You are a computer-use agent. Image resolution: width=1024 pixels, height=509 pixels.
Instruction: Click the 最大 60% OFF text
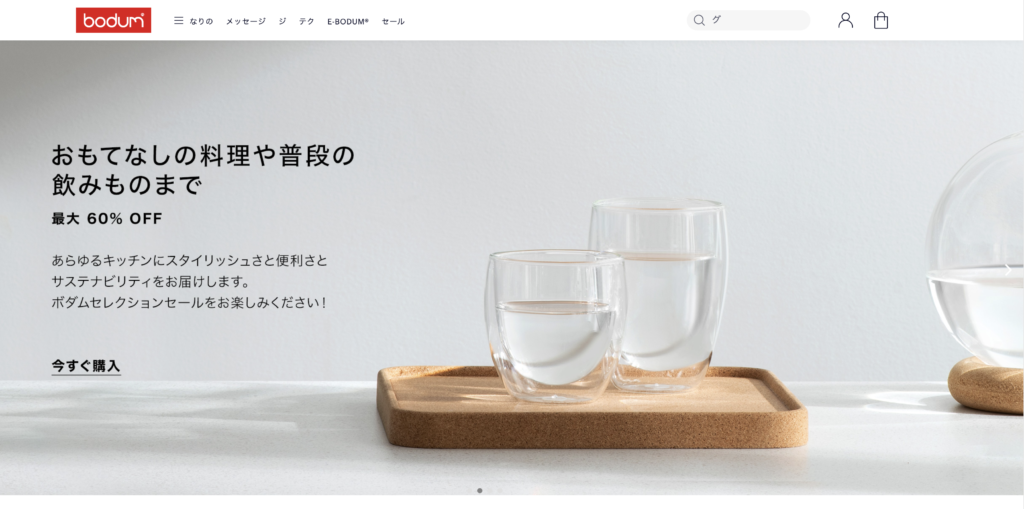point(107,219)
